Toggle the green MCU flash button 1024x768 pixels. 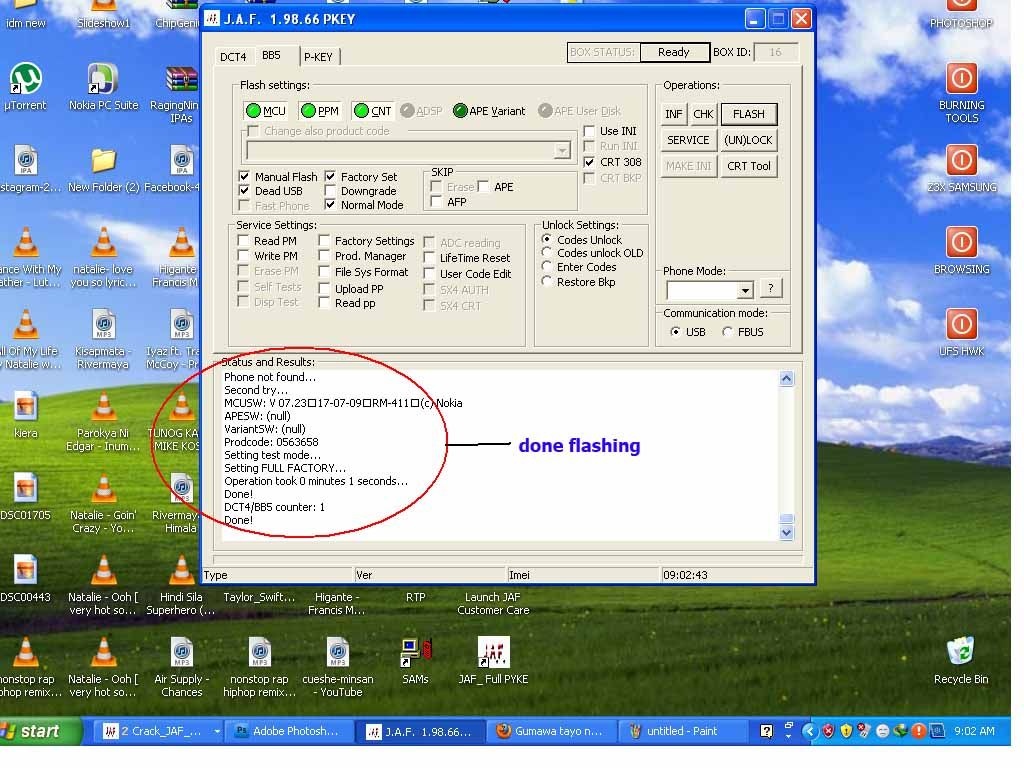(x=266, y=111)
